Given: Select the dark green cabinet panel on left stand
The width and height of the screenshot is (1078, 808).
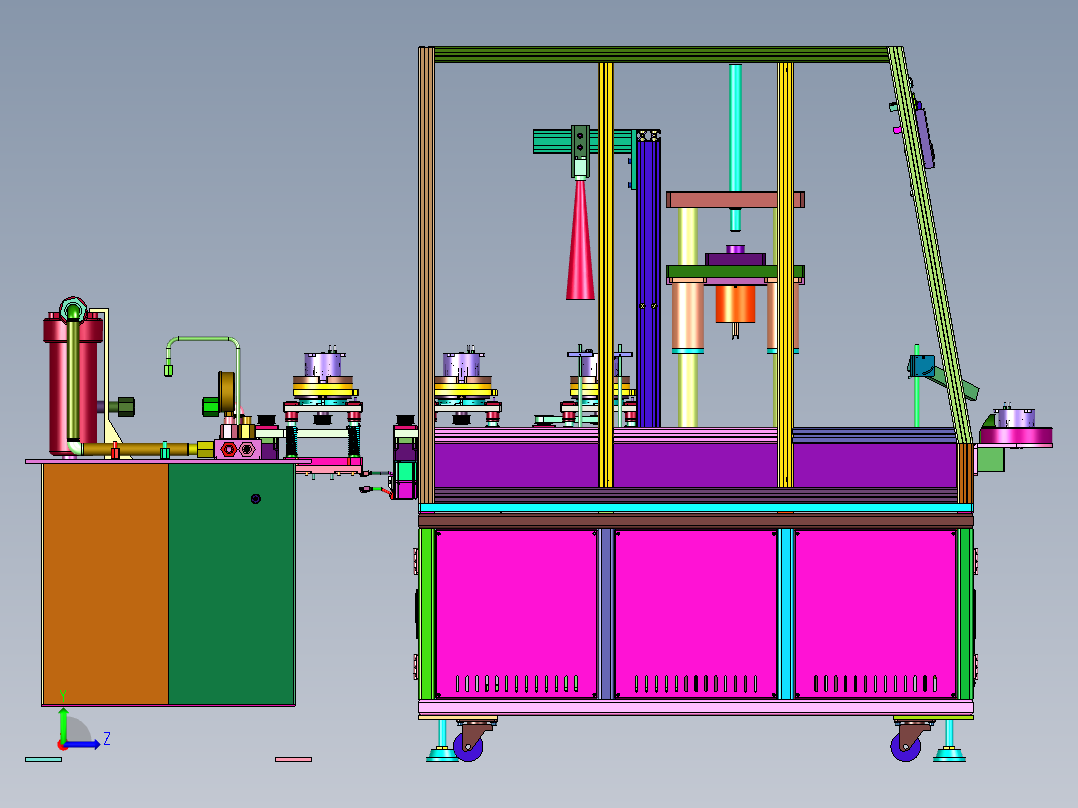Looking at the screenshot, I should 232,584.
